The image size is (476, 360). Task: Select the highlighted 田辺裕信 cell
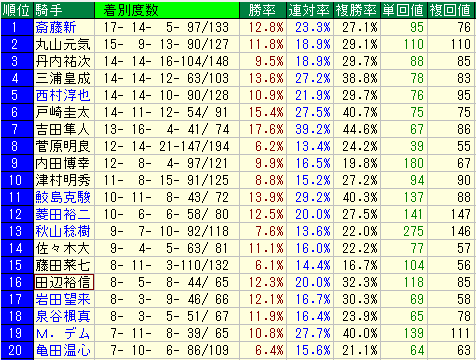pyautogui.click(x=64, y=282)
